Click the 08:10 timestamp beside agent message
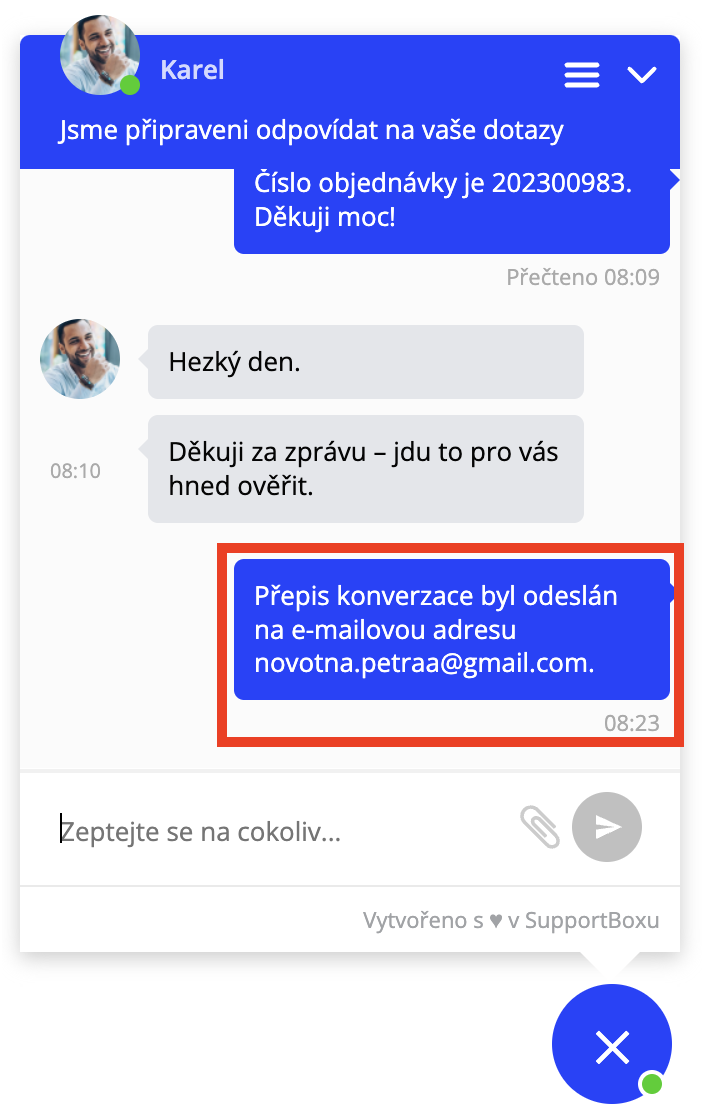 tap(75, 471)
